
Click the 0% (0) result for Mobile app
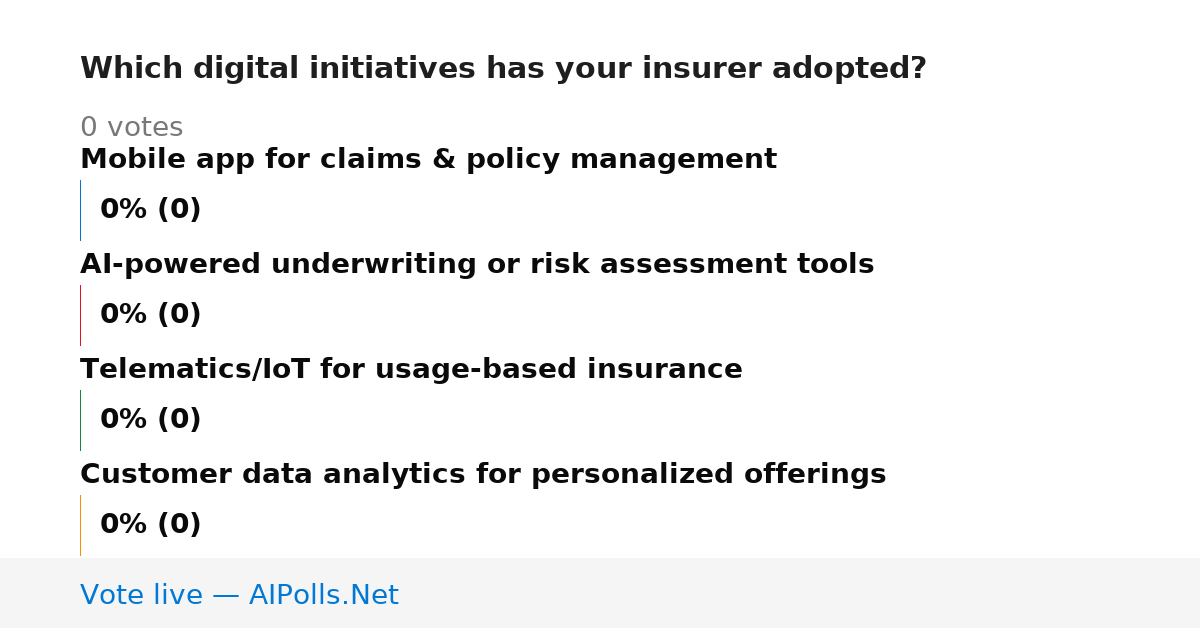click(x=150, y=210)
